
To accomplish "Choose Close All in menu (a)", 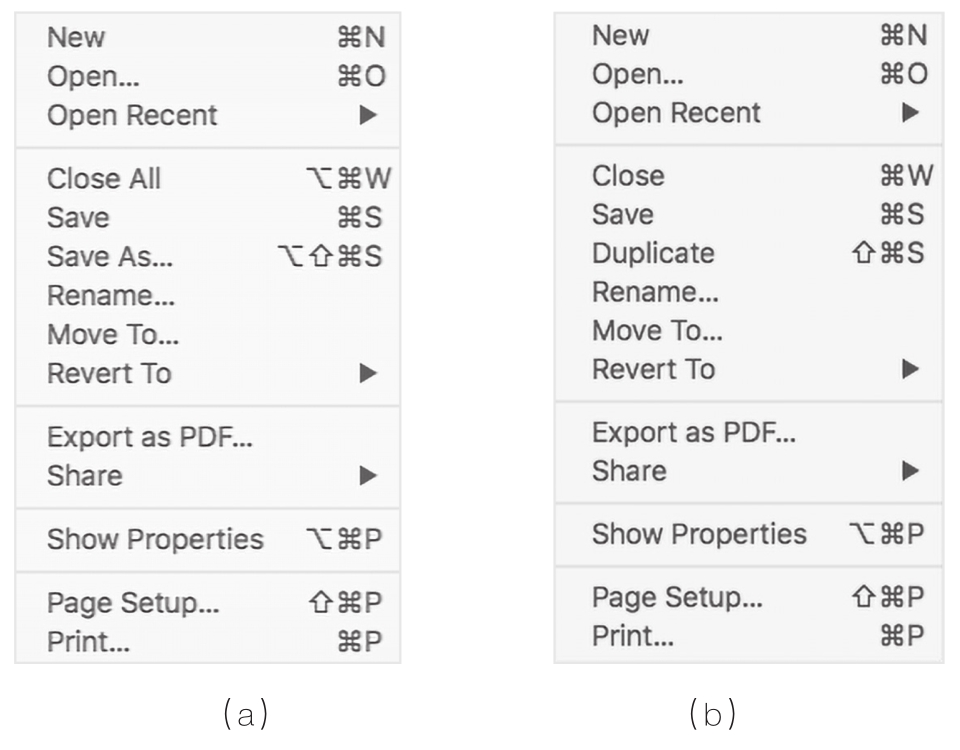I will [x=104, y=179].
